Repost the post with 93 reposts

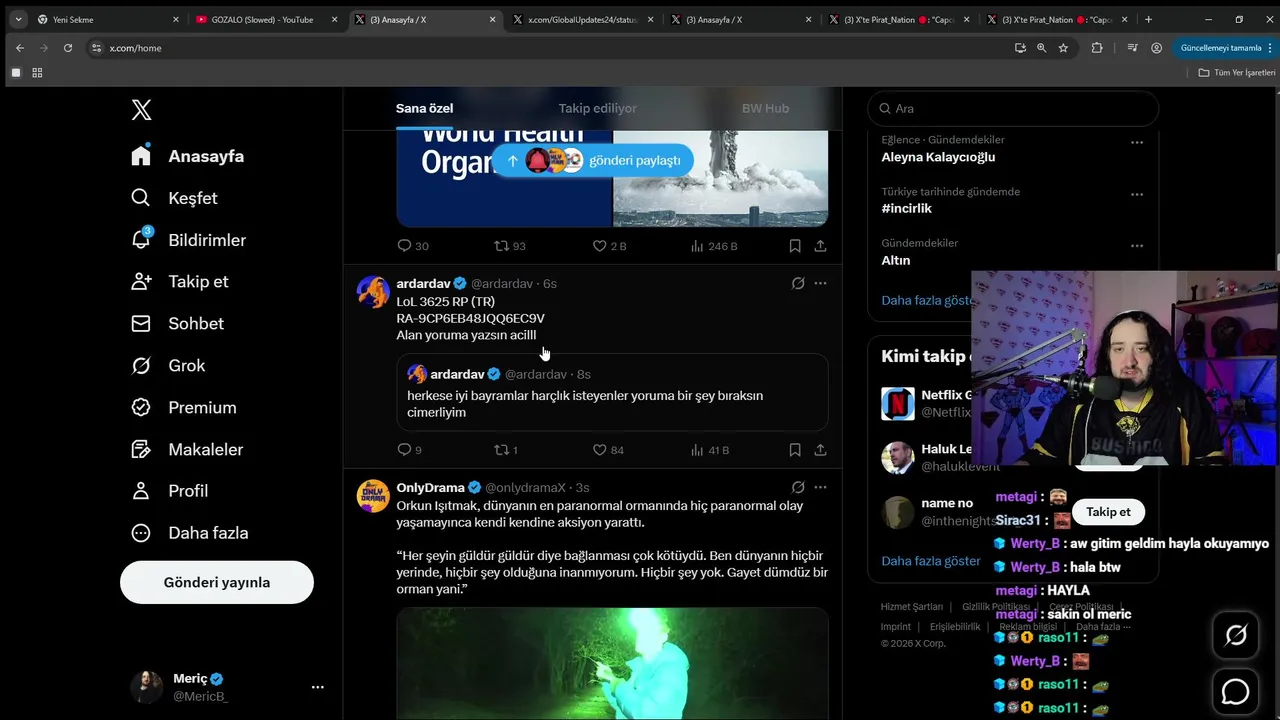tap(510, 246)
